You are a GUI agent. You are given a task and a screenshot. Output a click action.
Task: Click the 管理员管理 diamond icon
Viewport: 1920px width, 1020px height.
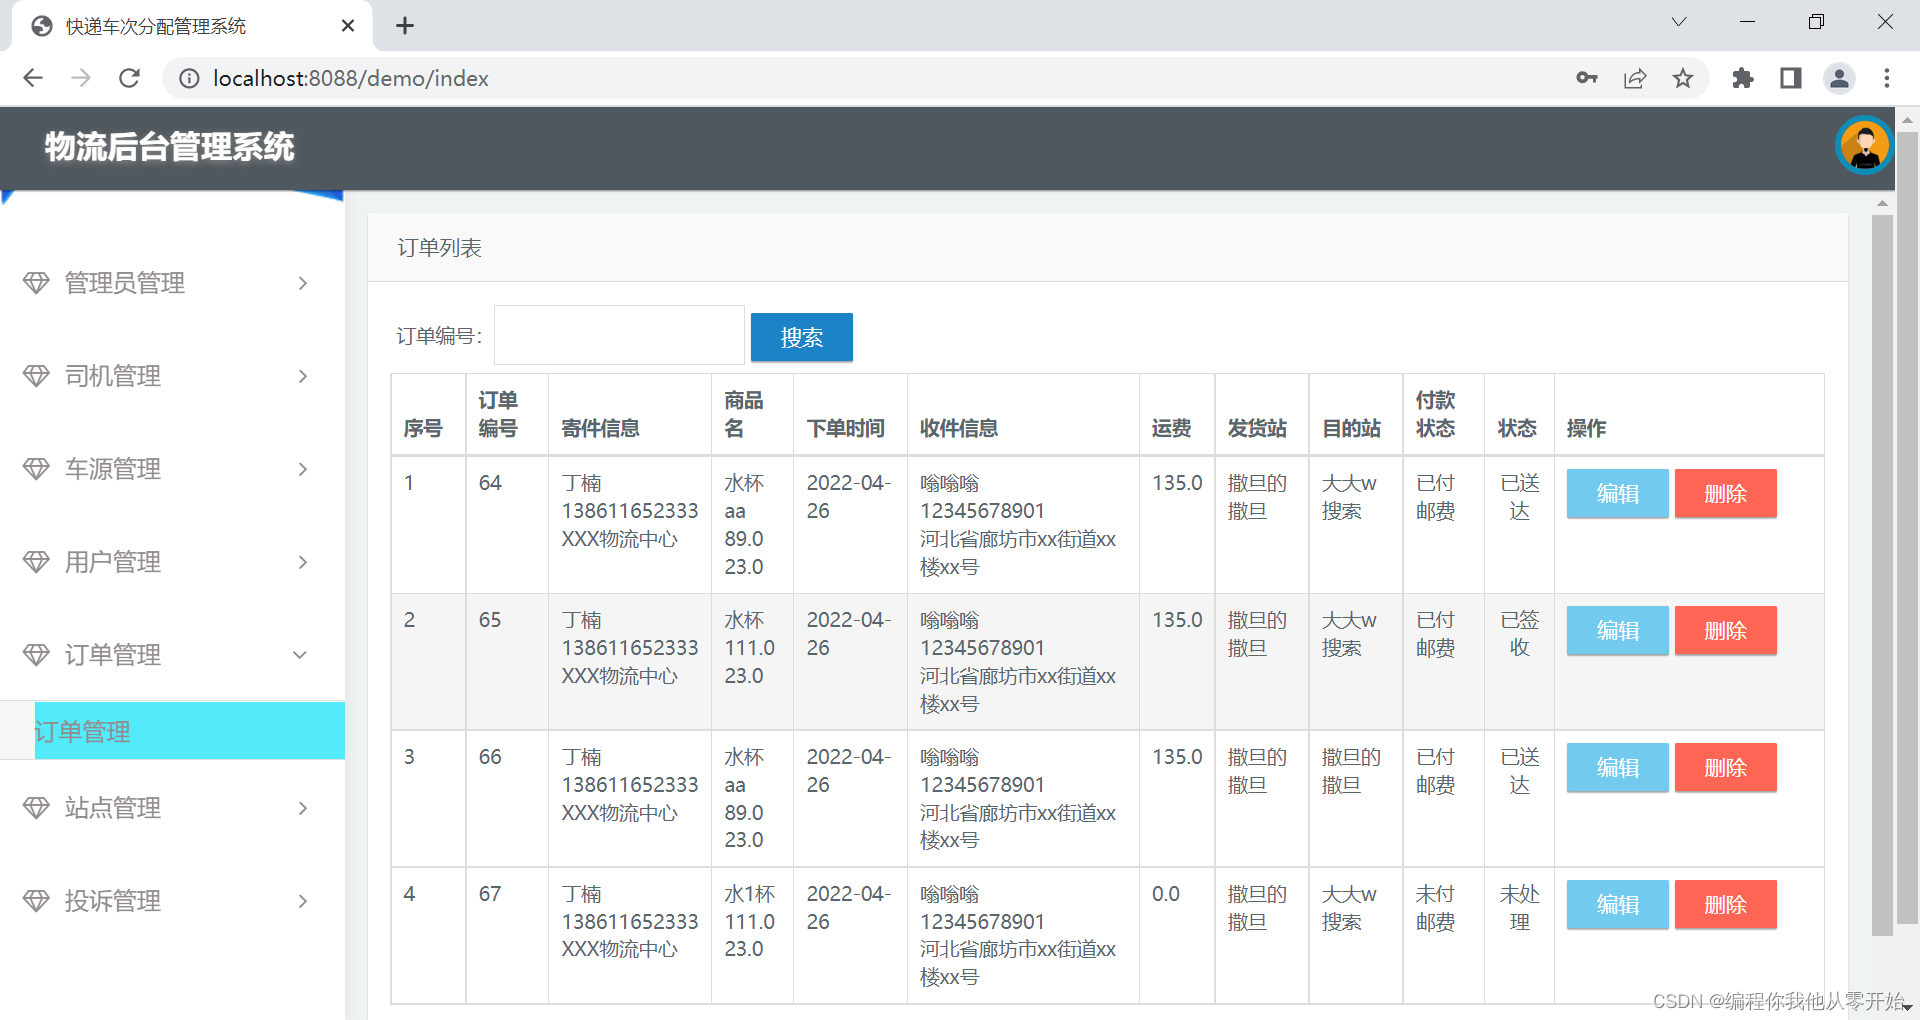click(x=36, y=283)
